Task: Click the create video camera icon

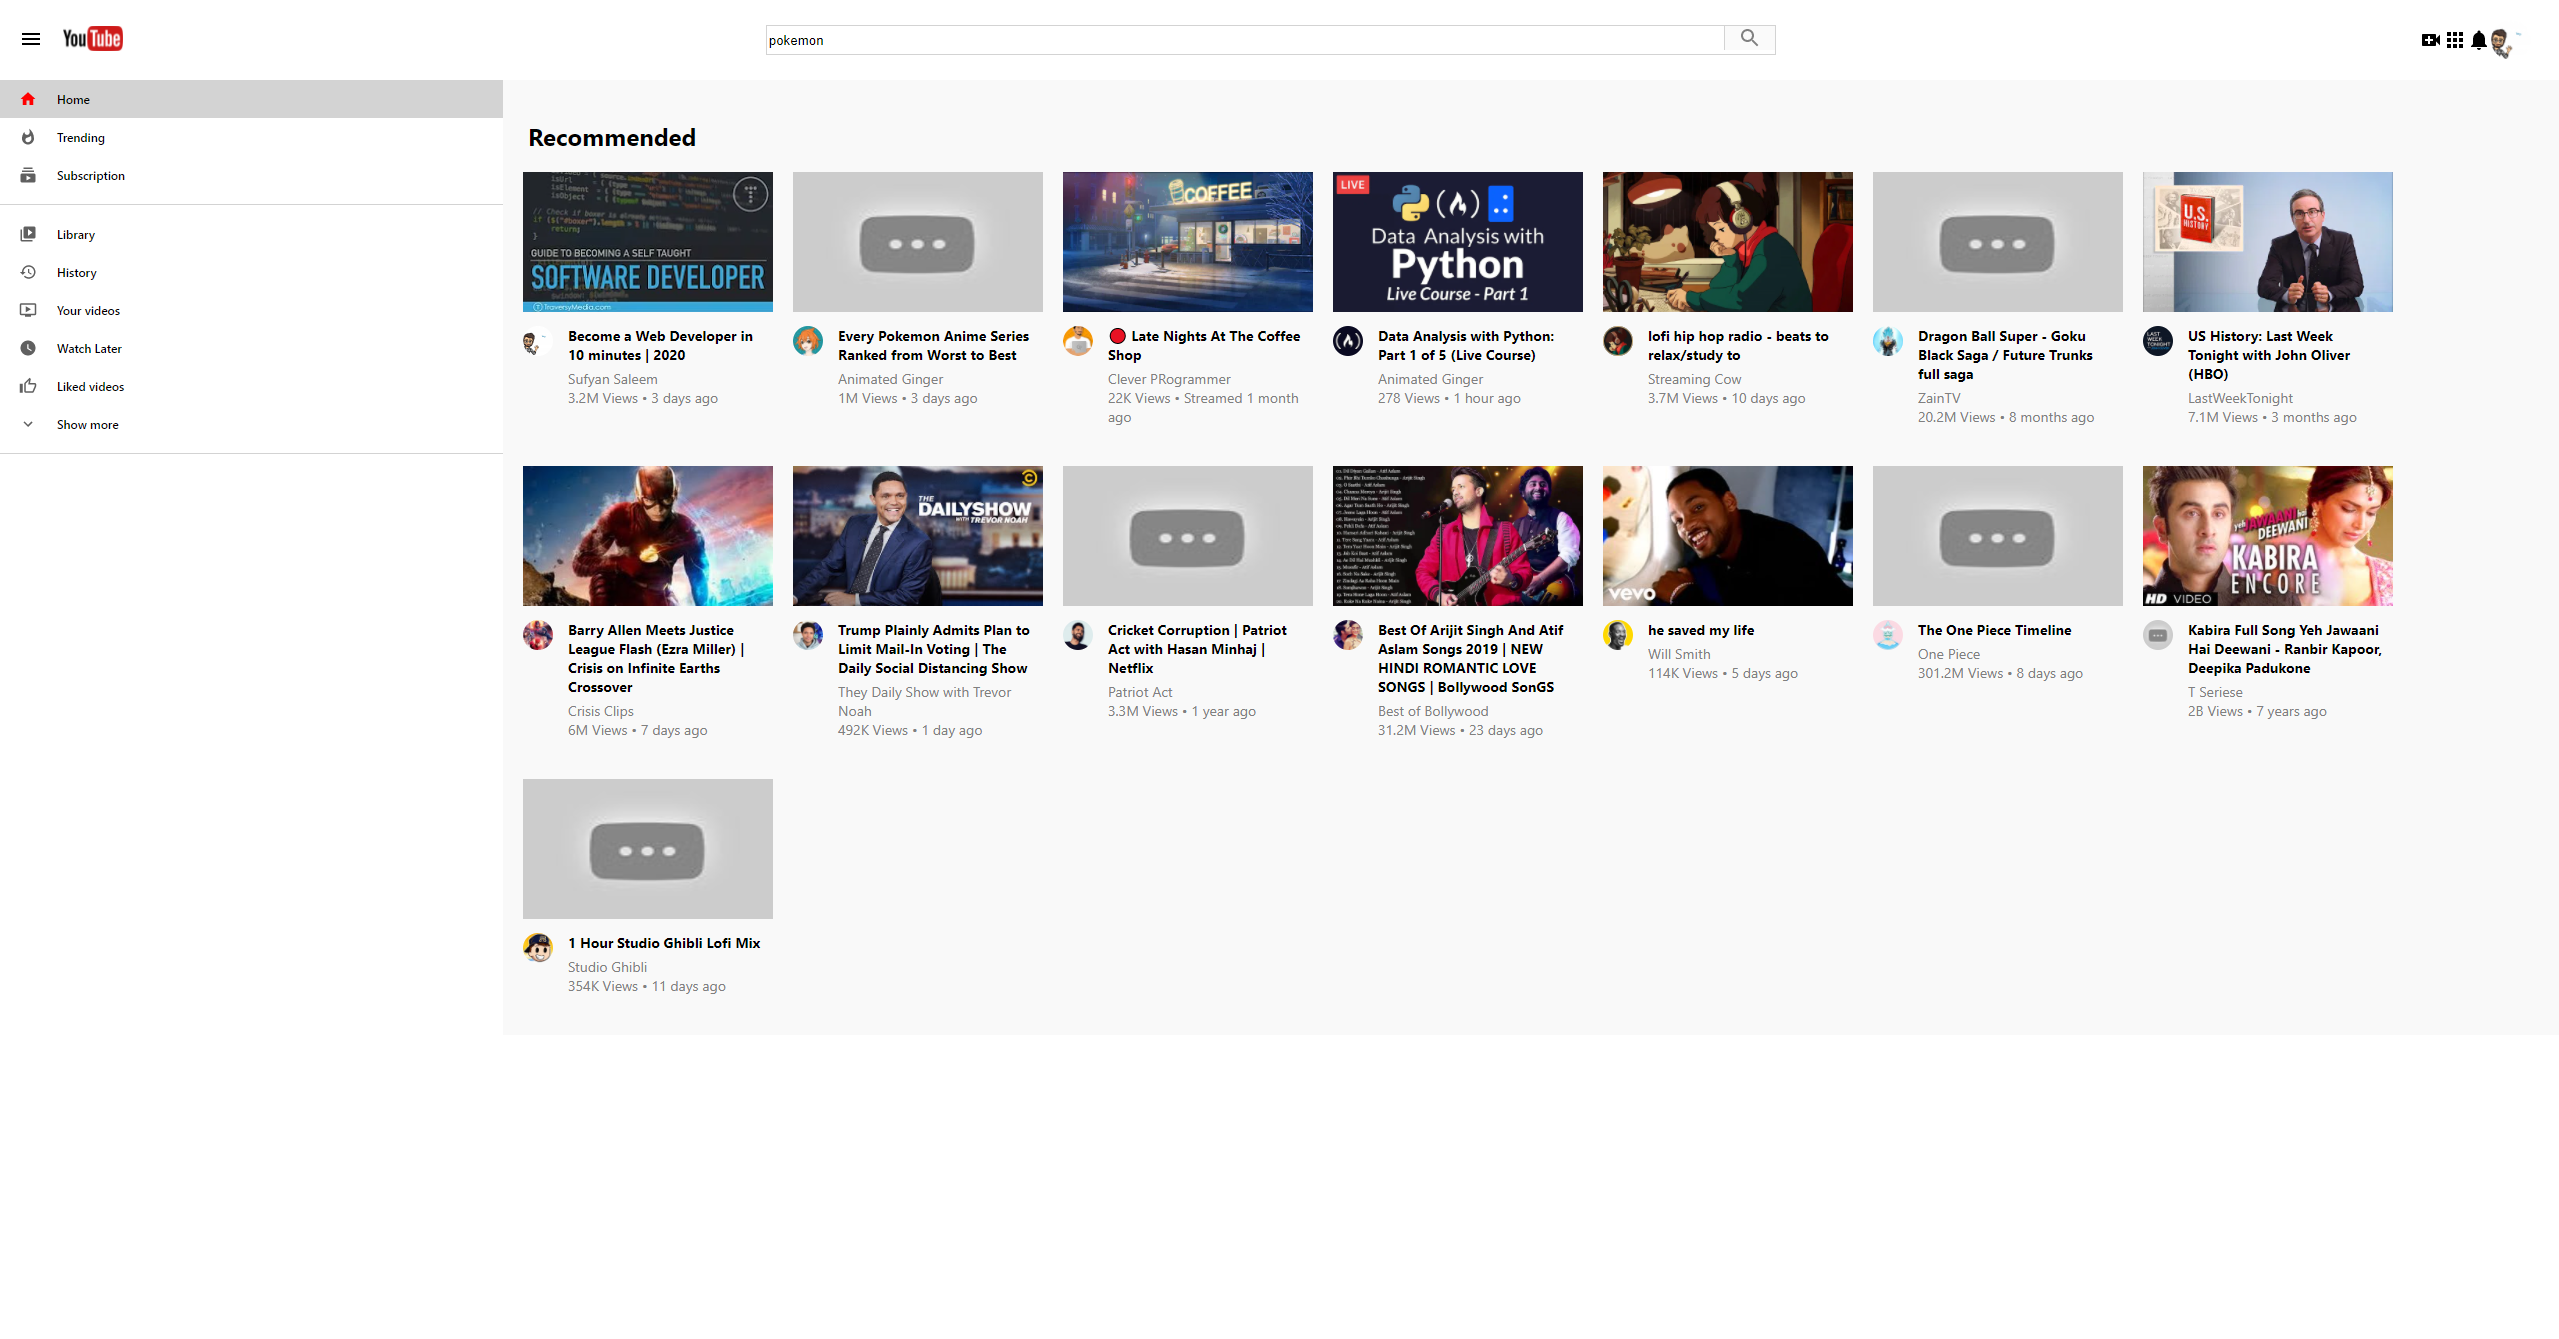Action: tap(2430, 40)
